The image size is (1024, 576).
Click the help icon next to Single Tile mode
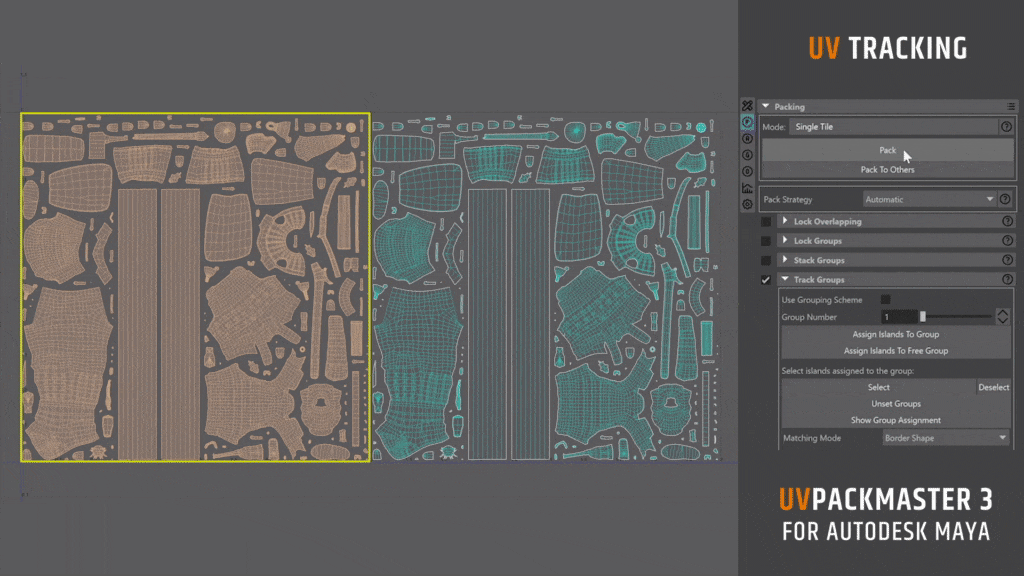pos(1005,126)
